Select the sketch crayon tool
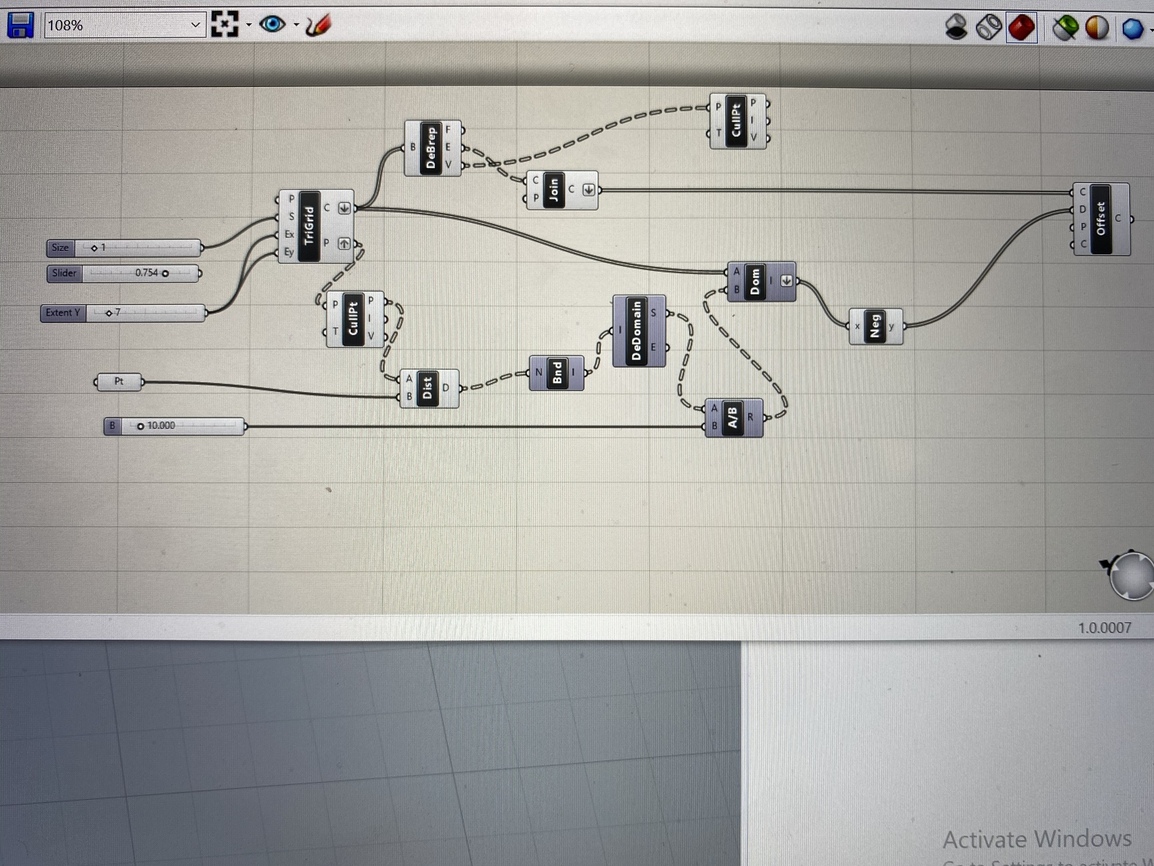The height and width of the screenshot is (866, 1154). pos(317,24)
